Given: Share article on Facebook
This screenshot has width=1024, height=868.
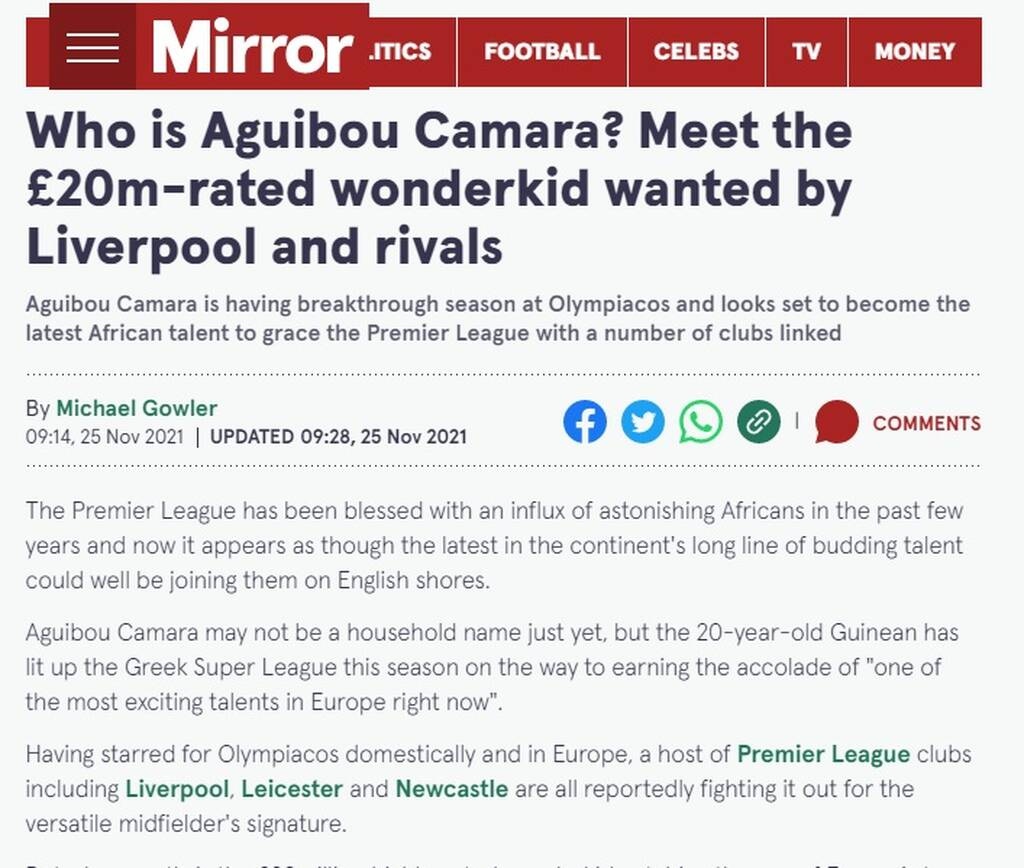Looking at the screenshot, I should [585, 422].
